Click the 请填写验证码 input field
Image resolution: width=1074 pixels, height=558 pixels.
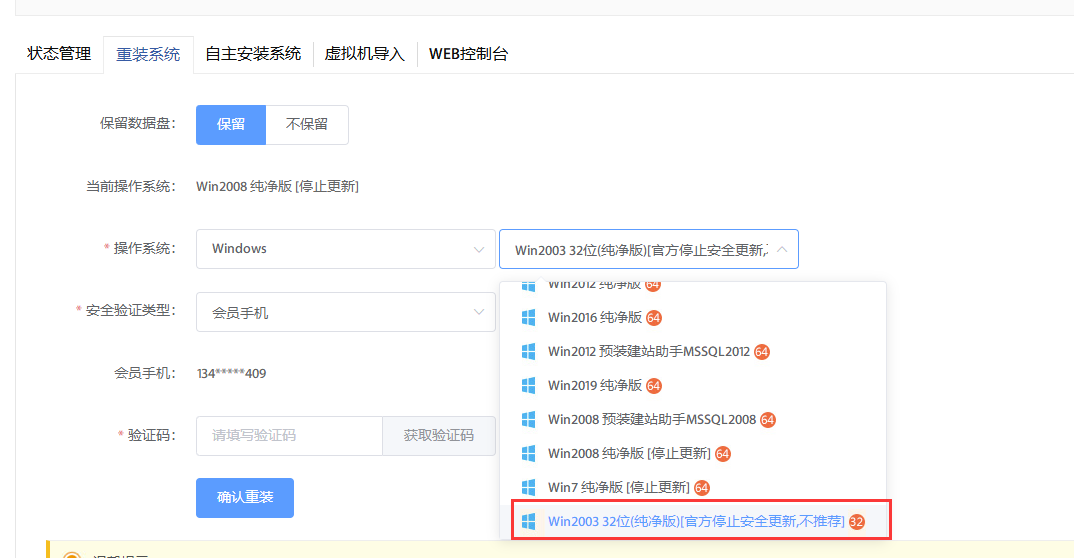click(289, 436)
